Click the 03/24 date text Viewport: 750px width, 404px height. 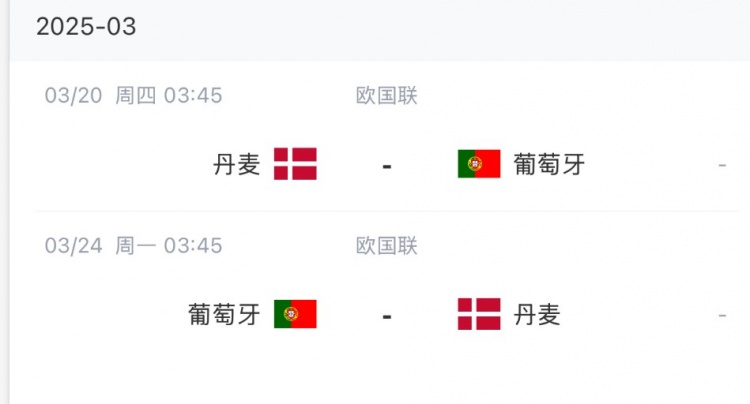click(73, 246)
